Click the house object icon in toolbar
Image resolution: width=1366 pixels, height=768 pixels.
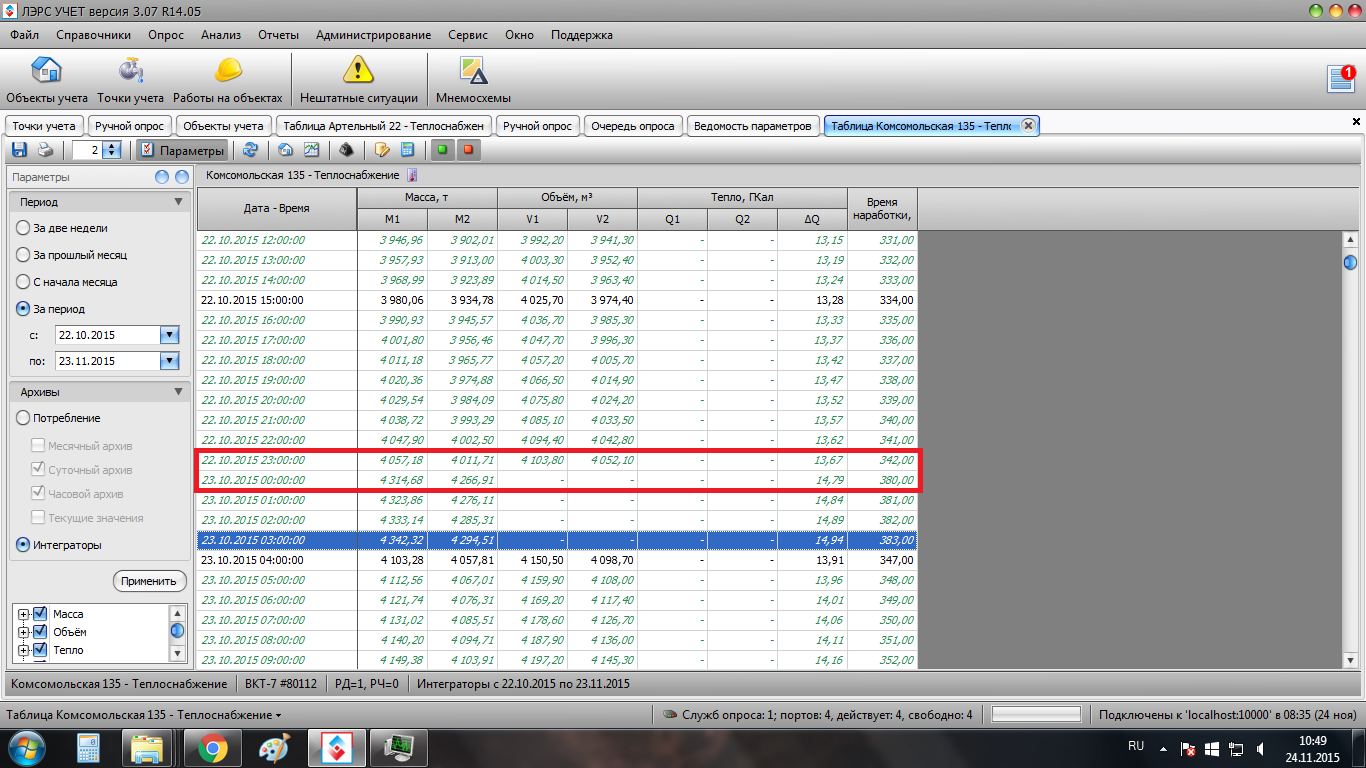pyautogui.click(x=285, y=150)
